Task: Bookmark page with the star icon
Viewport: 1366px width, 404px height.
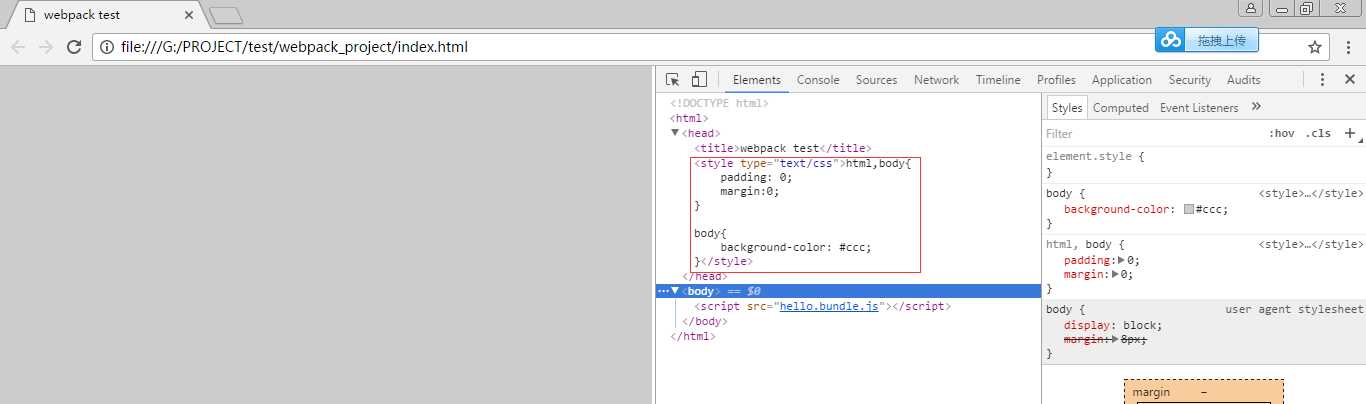Action: [x=1315, y=47]
